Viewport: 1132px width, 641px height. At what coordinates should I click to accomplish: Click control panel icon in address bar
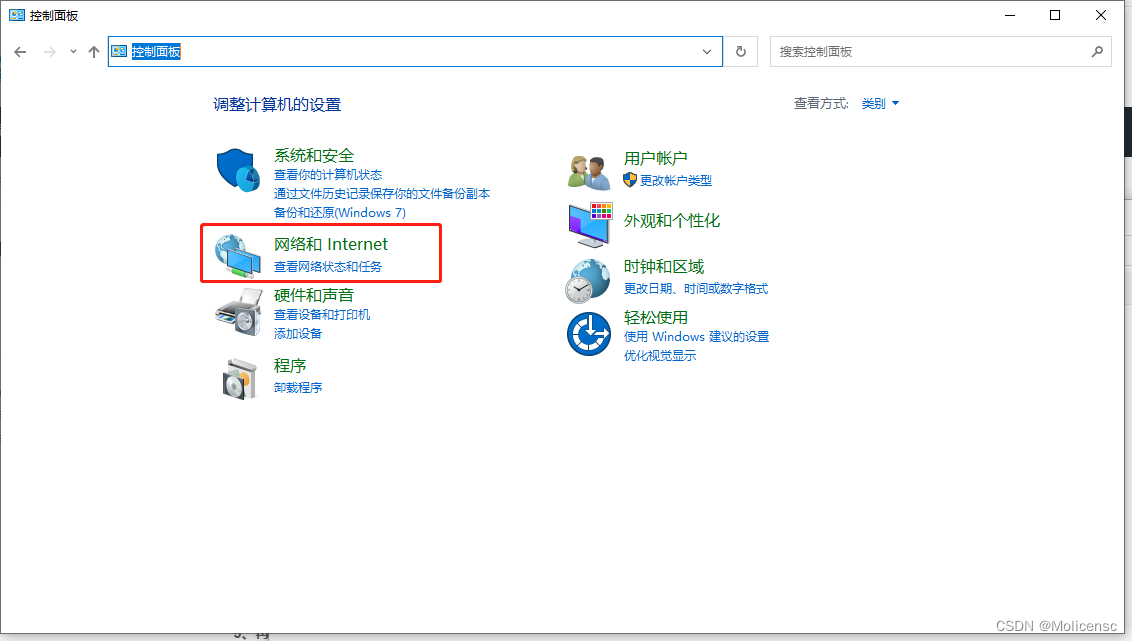pos(119,51)
